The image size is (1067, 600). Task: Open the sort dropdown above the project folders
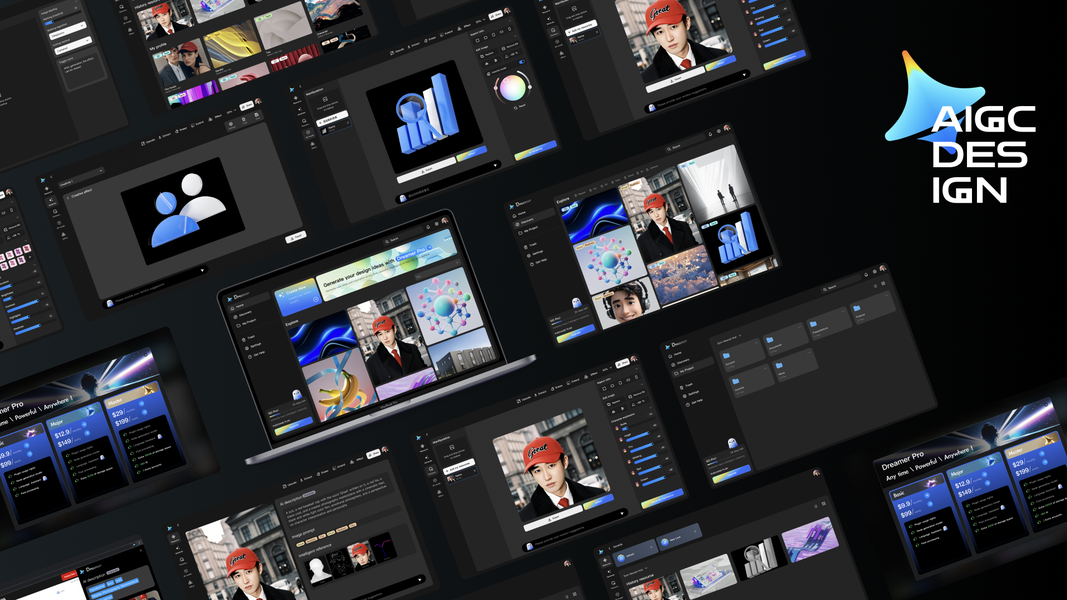click(x=729, y=337)
